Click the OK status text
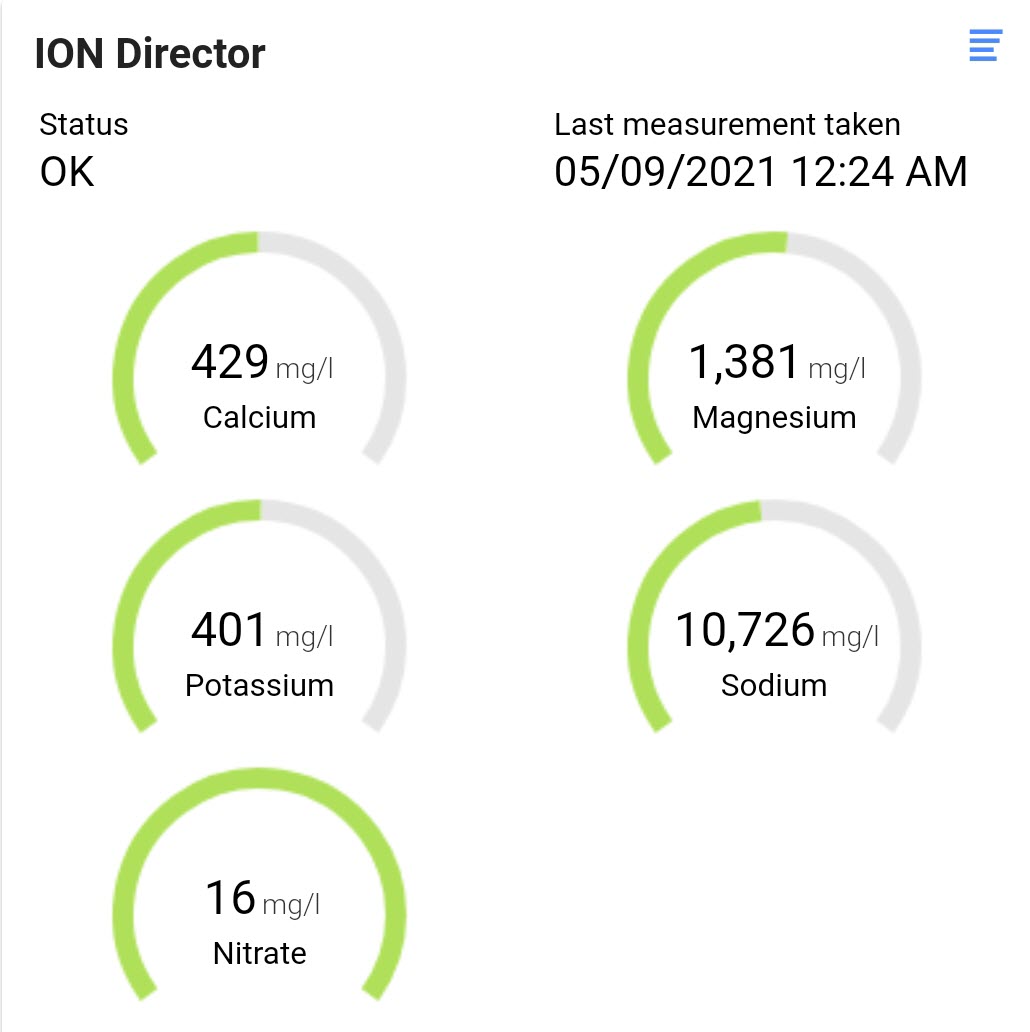The height and width of the screenshot is (1032, 1030). click(65, 171)
